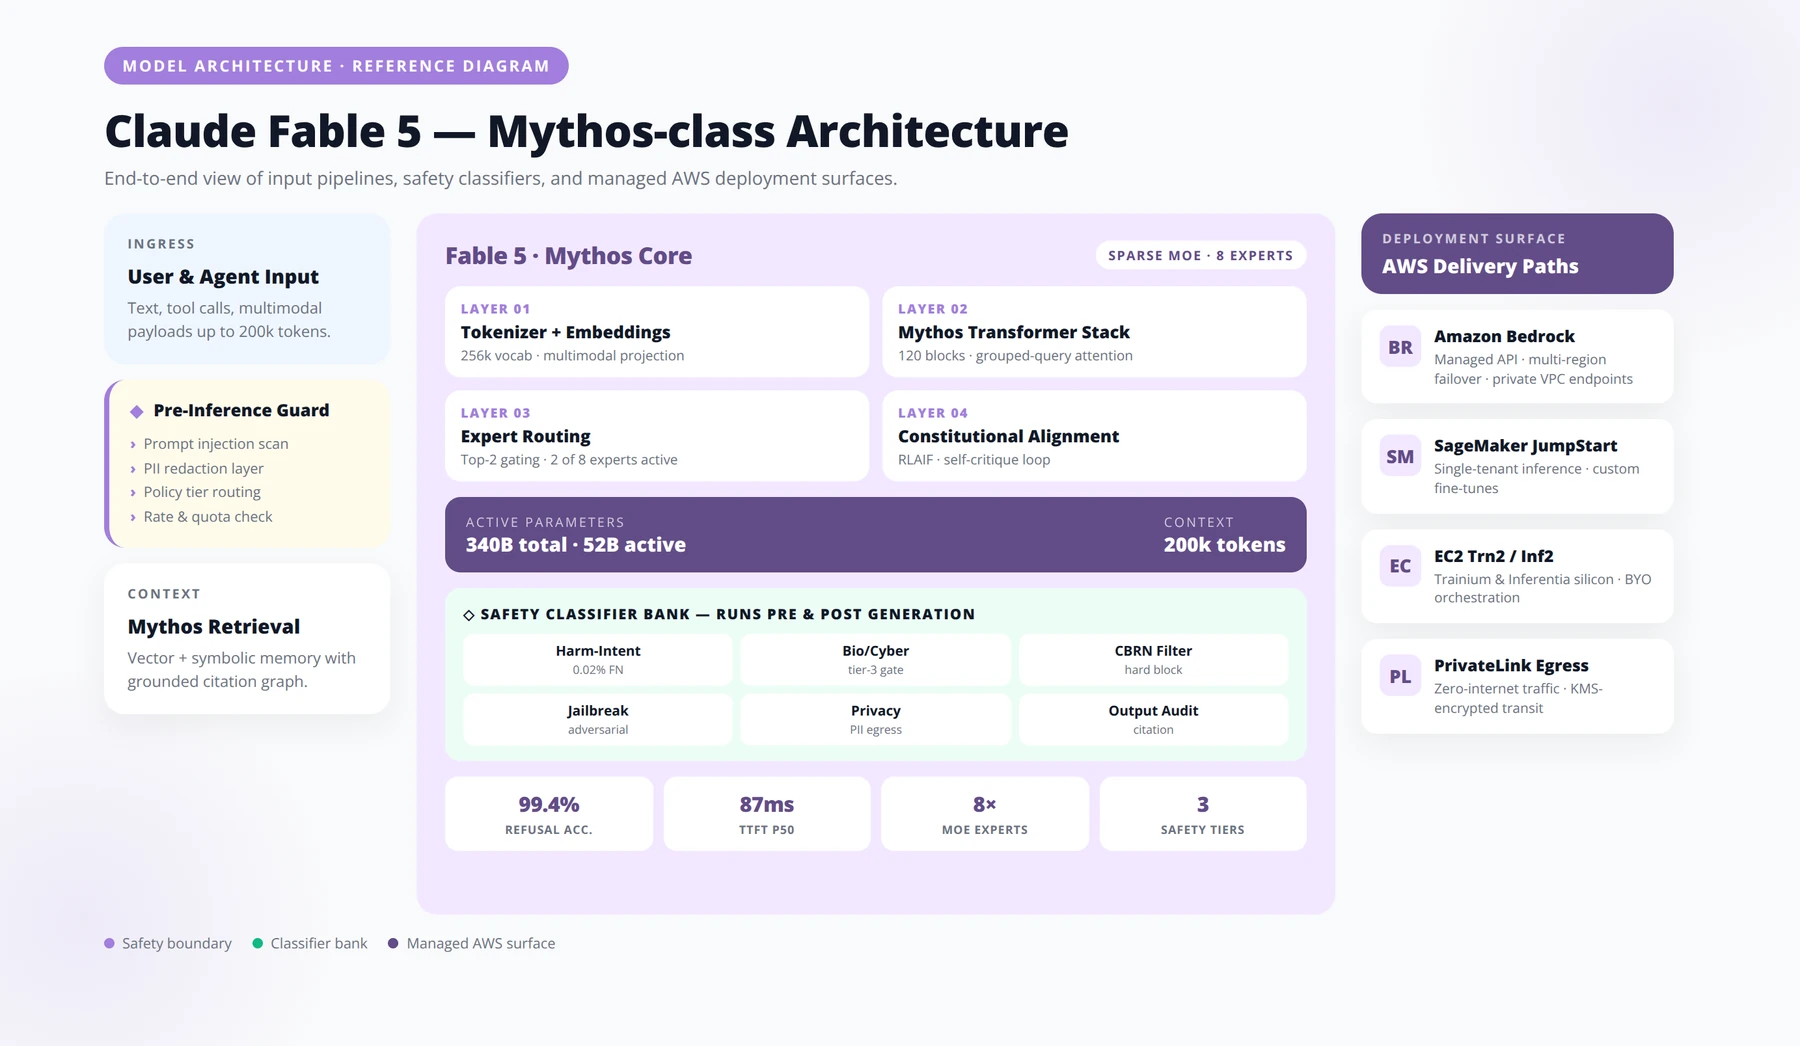Select the User & Agent Input card
This screenshot has height=1046, width=1800.
(247, 289)
